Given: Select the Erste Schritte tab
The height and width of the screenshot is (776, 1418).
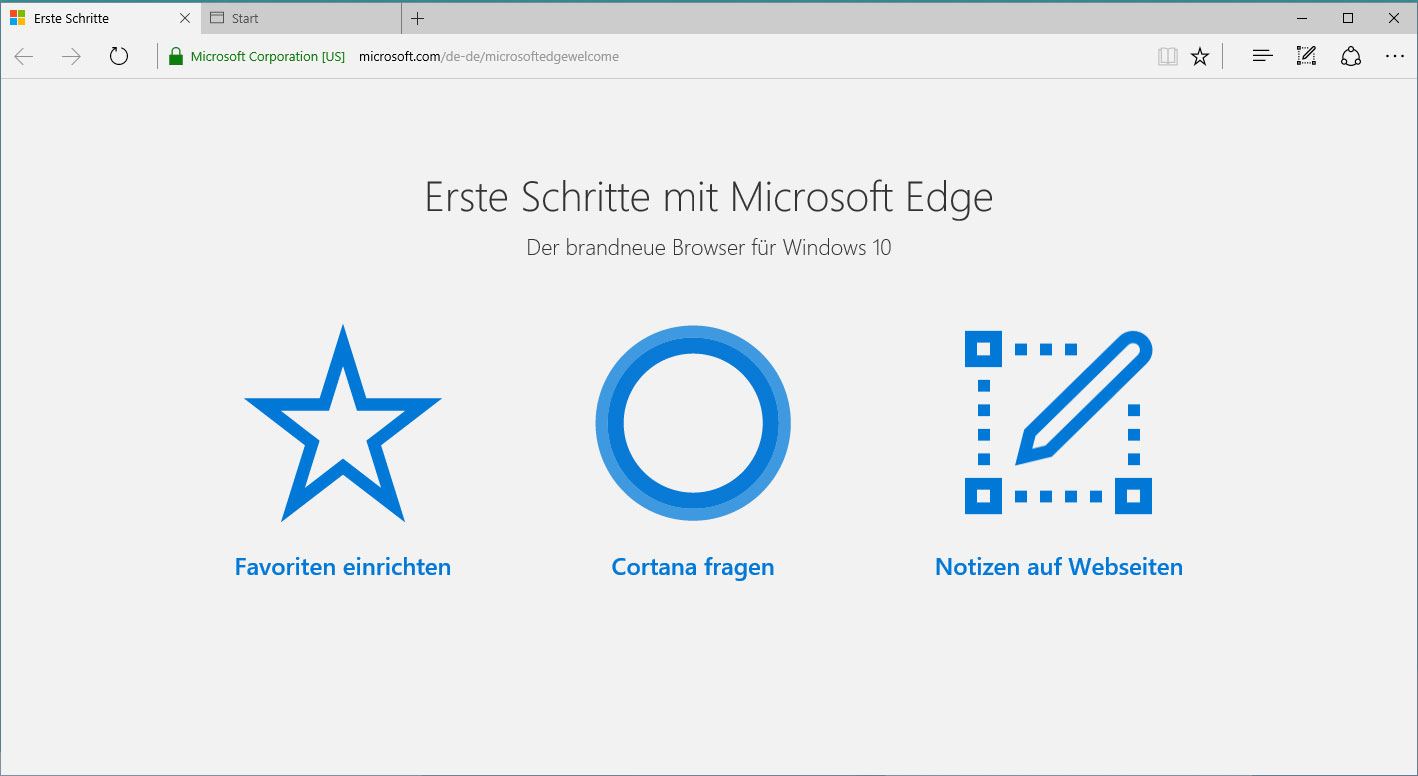Looking at the screenshot, I should (101, 18).
